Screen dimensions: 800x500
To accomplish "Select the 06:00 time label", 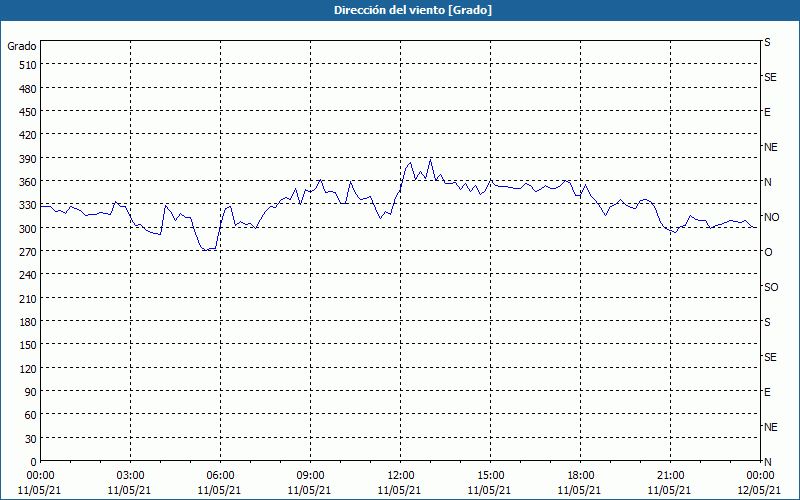I will 220,476.
